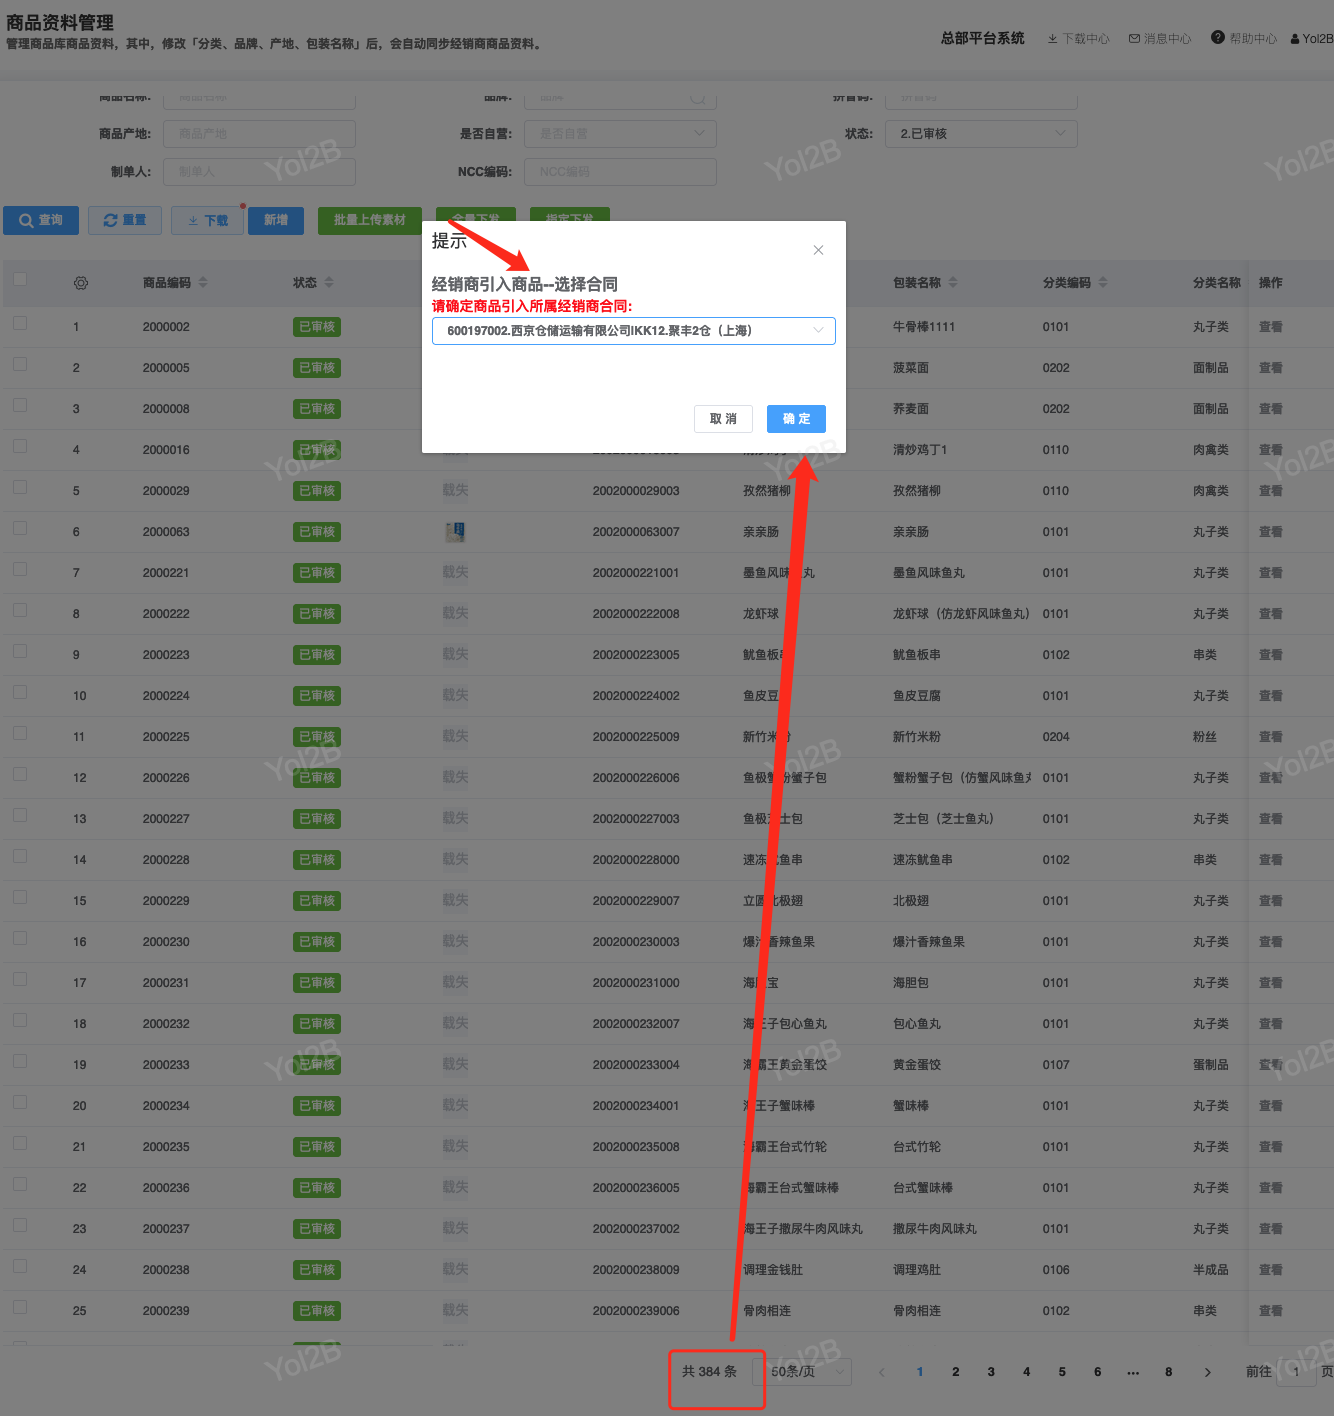Screen dimensions: 1334x1416
Task: Click the previous page arrow
Action: (x=881, y=1372)
